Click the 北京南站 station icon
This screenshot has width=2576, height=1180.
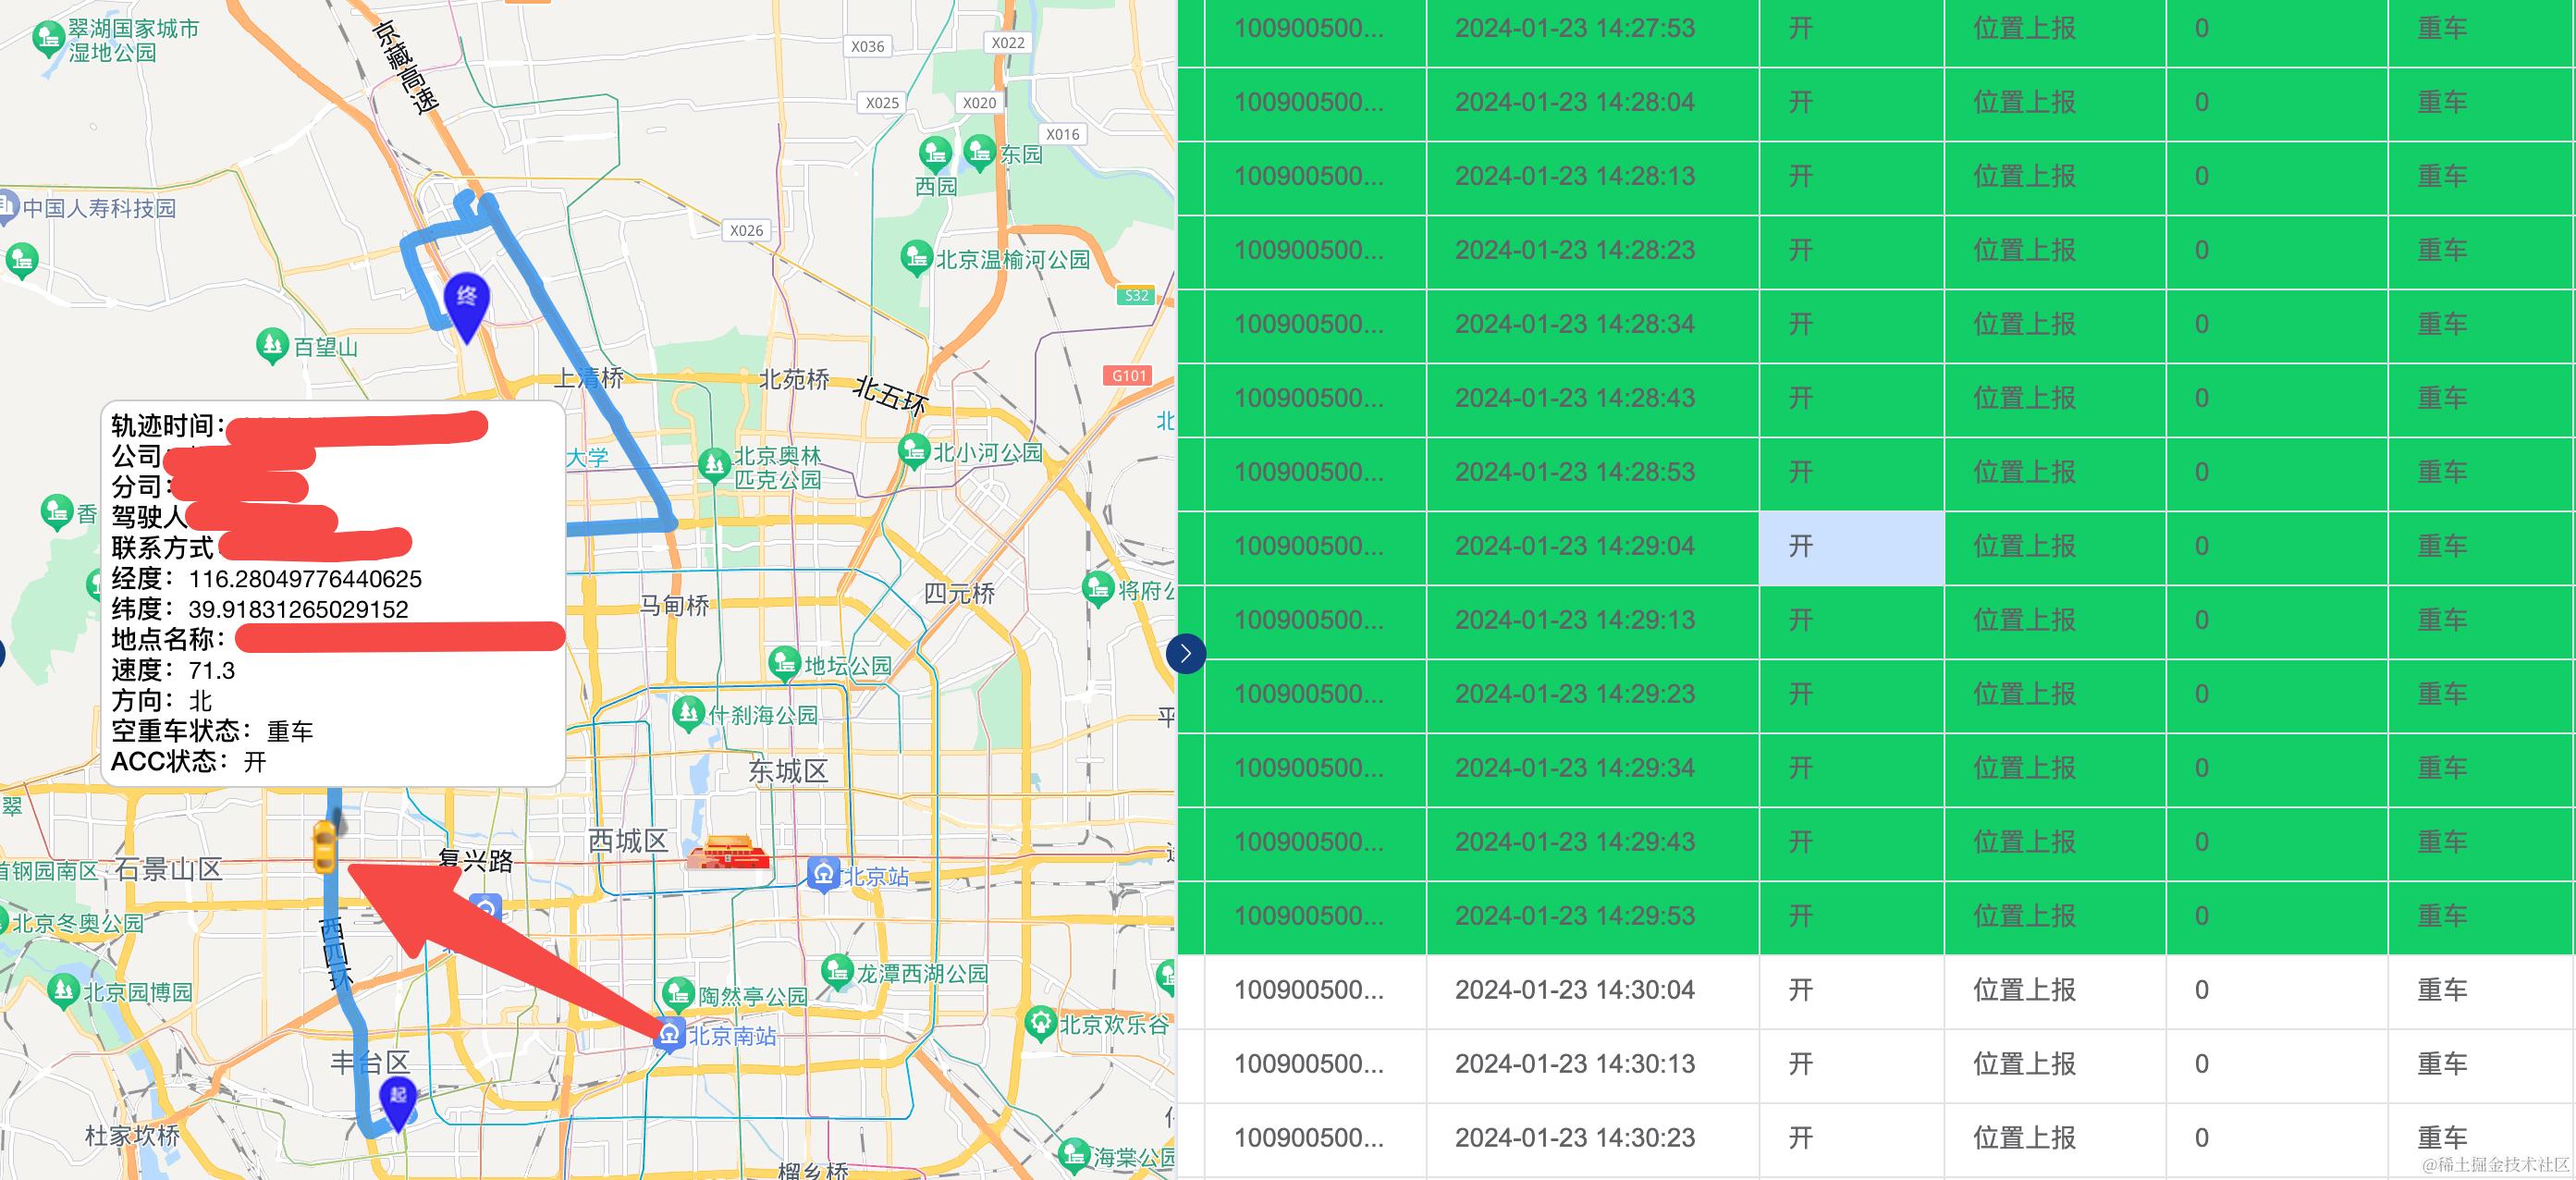(x=669, y=1035)
